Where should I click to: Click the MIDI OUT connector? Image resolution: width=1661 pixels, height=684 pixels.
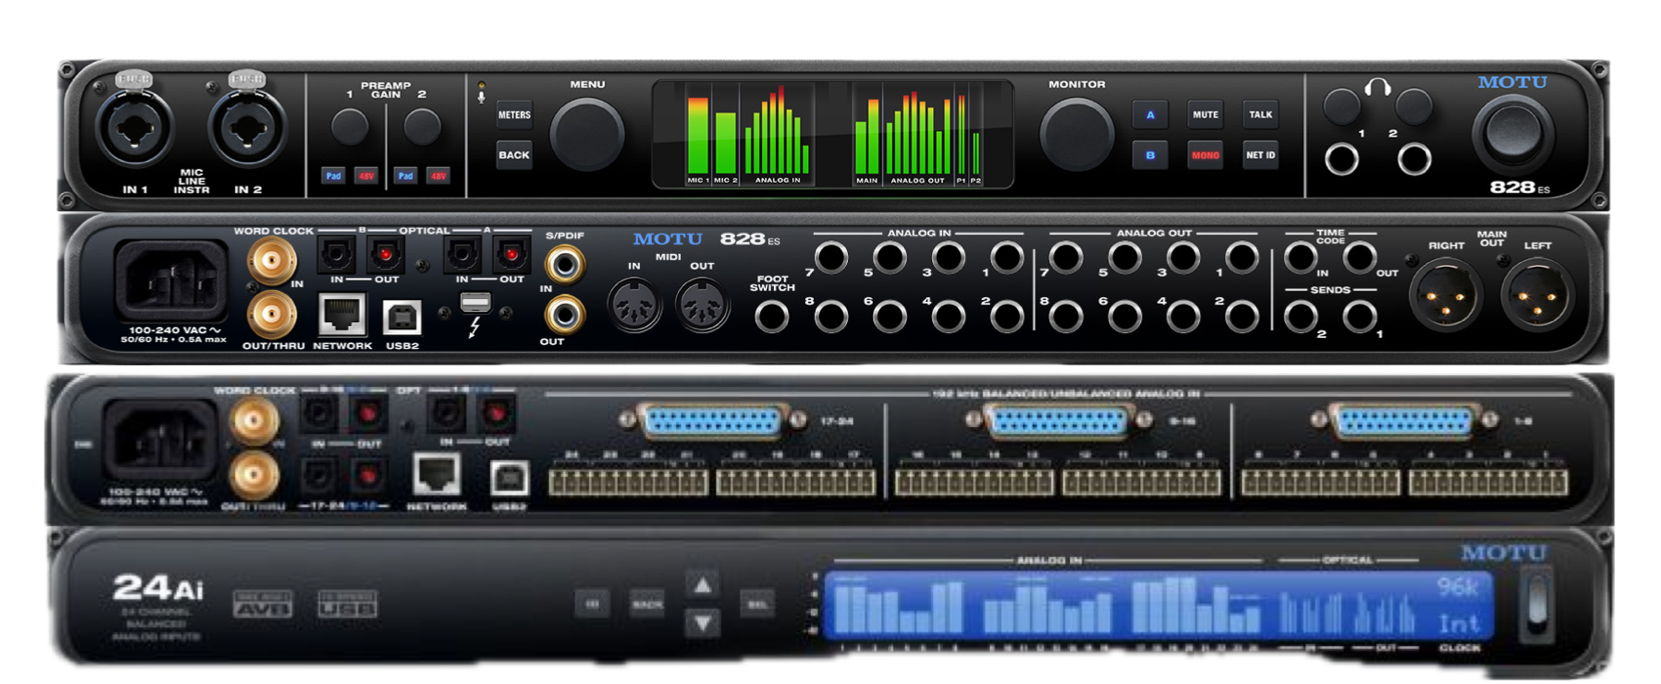coord(702,303)
